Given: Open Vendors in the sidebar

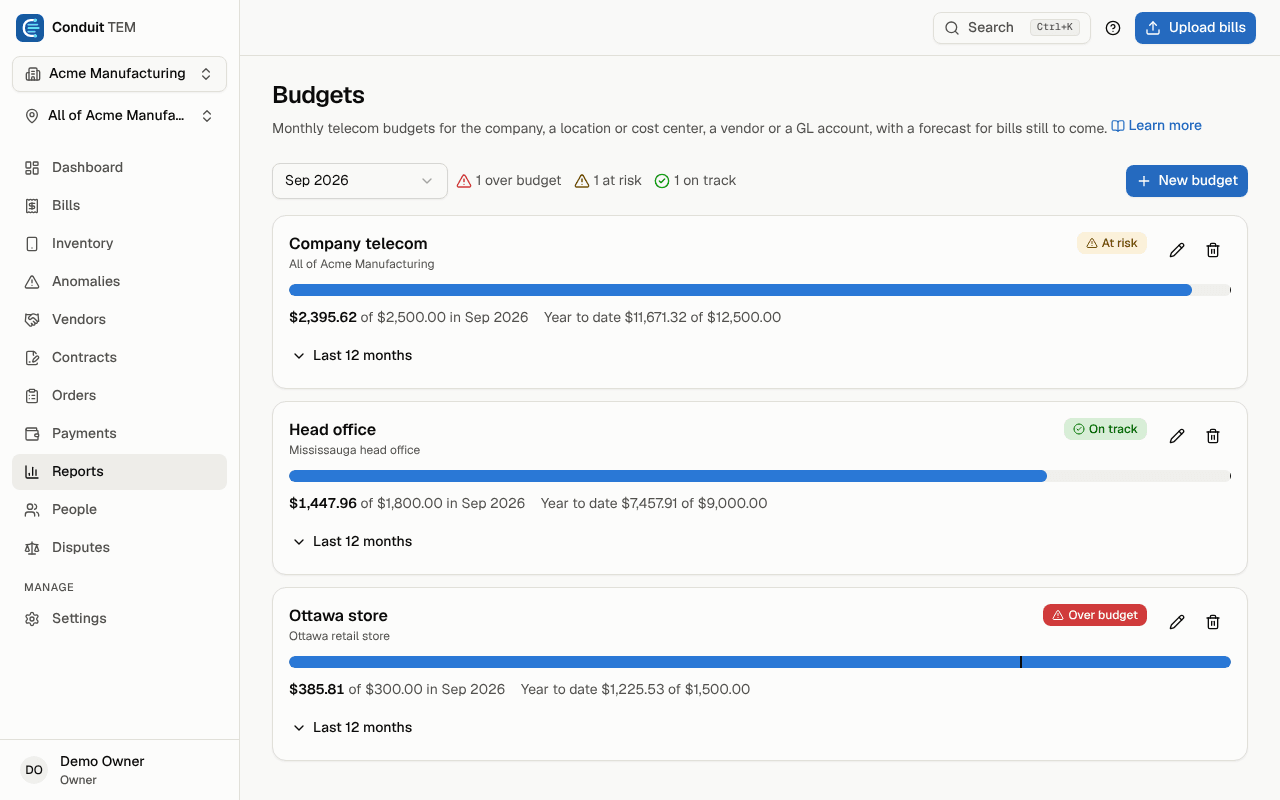Looking at the screenshot, I should [119, 320].
